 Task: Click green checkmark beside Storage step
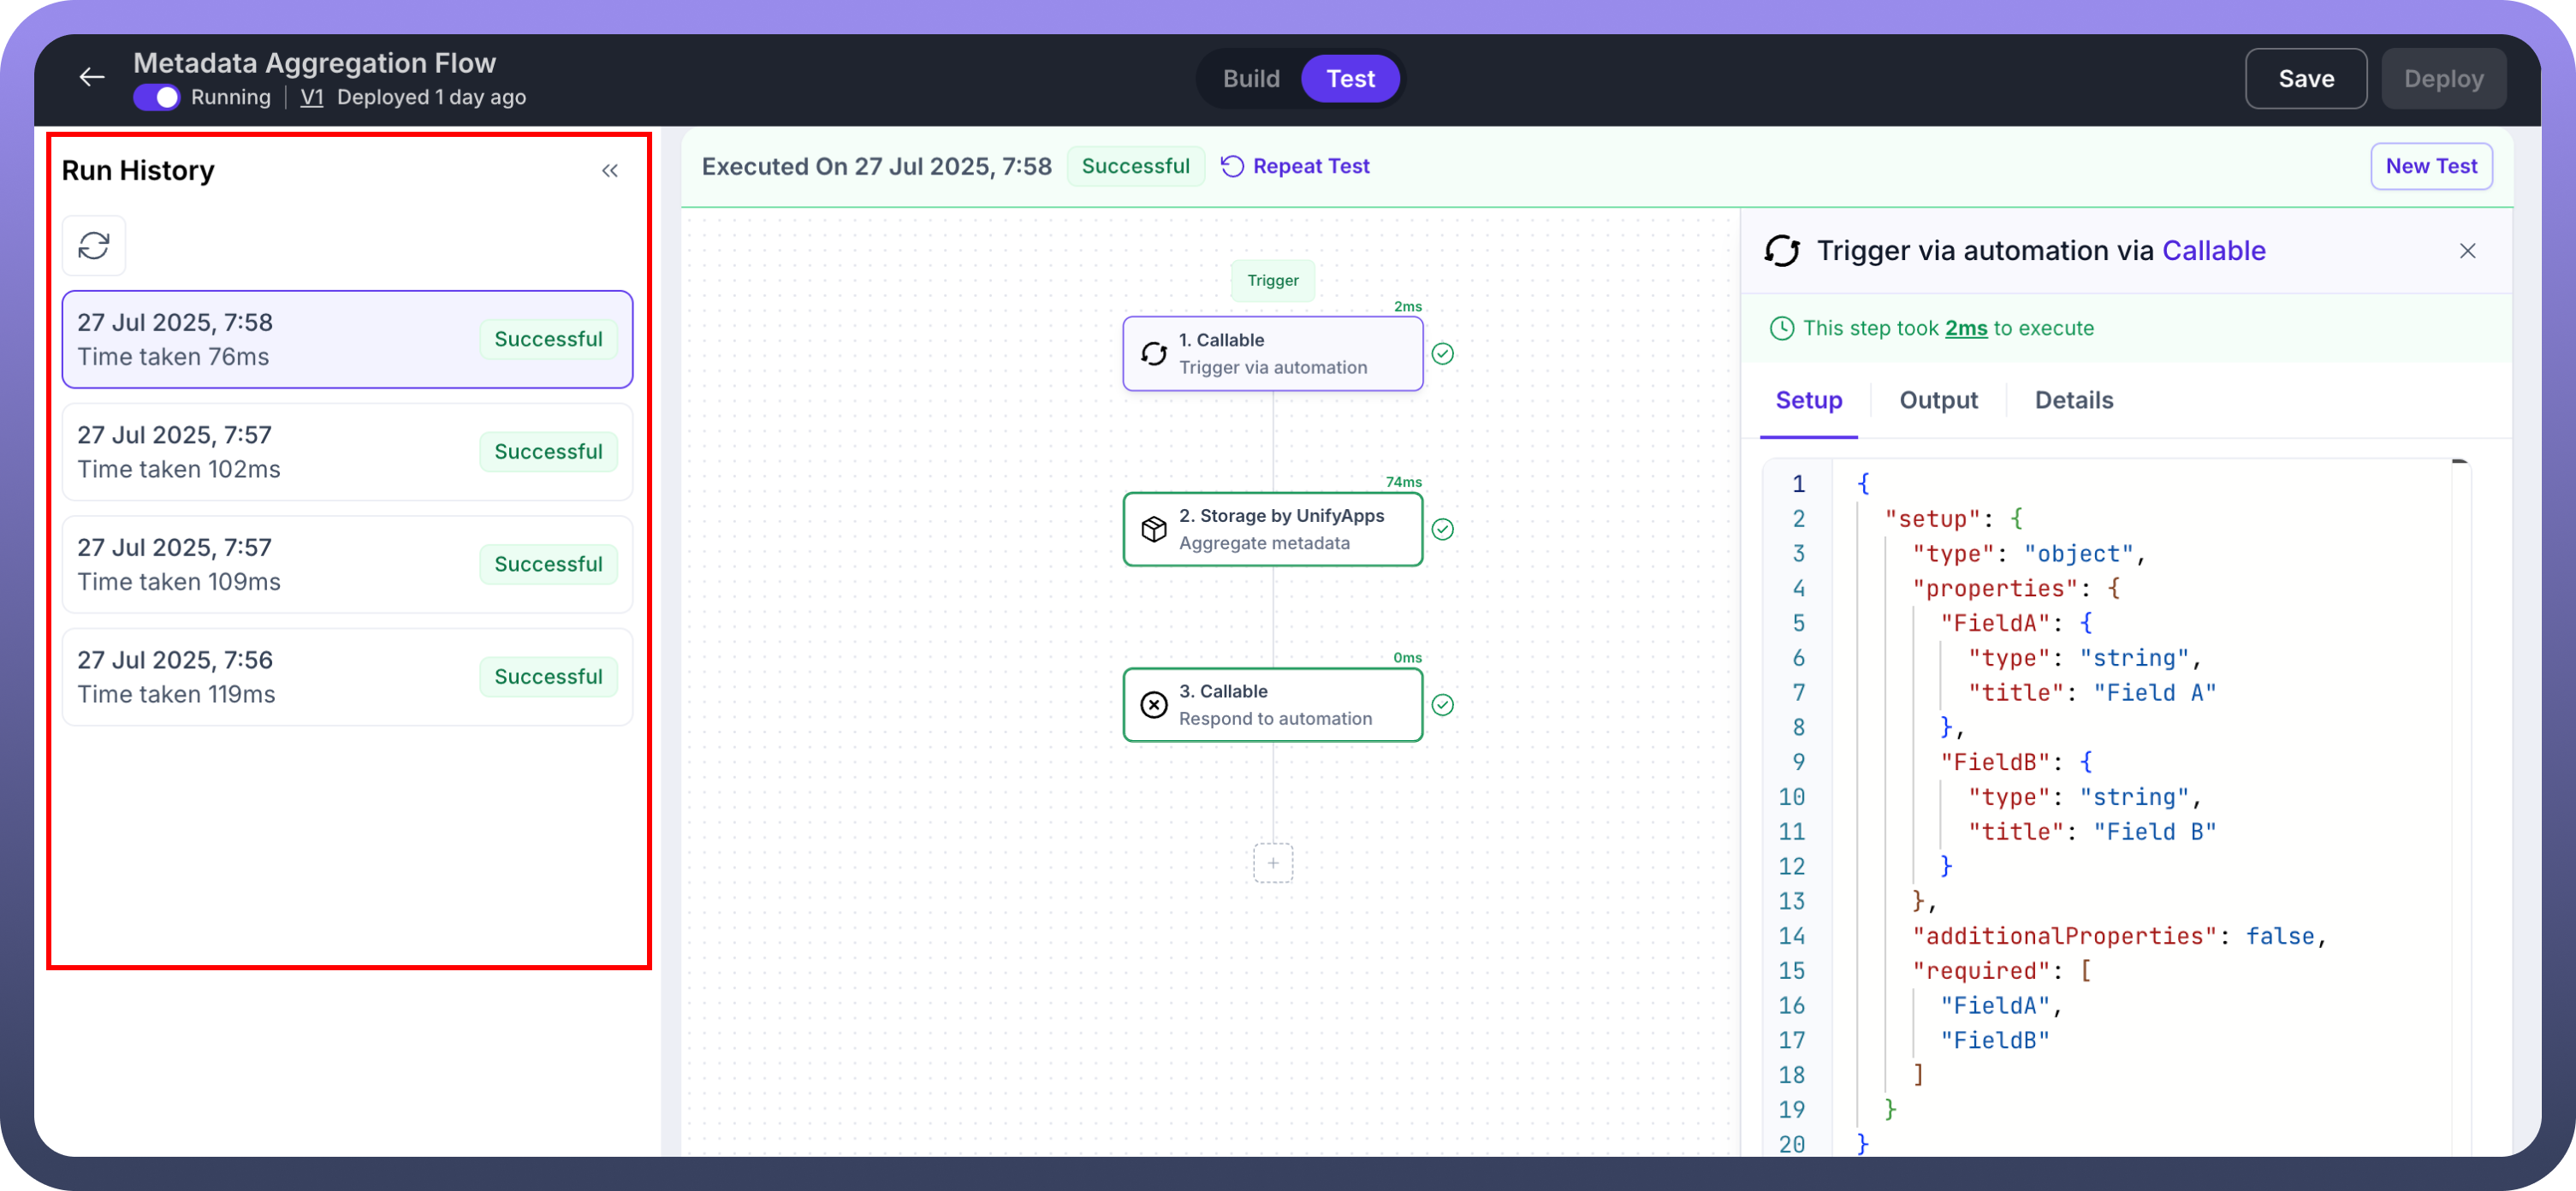tap(1442, 529)
